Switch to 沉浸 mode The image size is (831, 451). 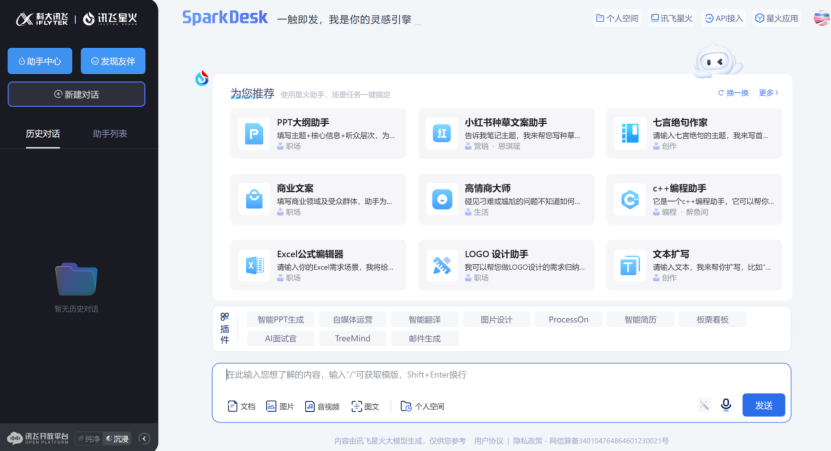[x=117, y=439]
